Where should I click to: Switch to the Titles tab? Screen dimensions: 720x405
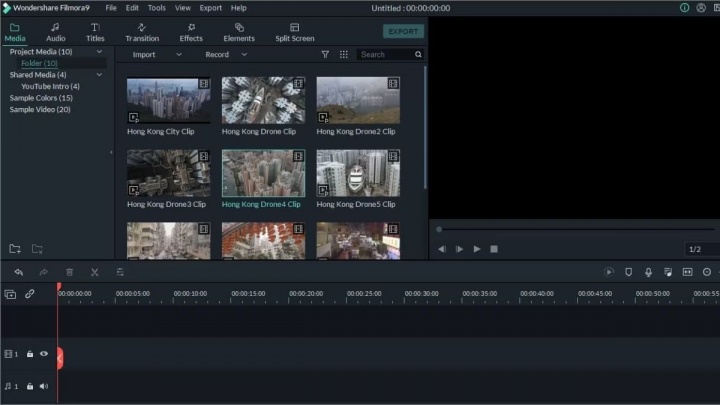pyautogui.click(x=95, y=33)
